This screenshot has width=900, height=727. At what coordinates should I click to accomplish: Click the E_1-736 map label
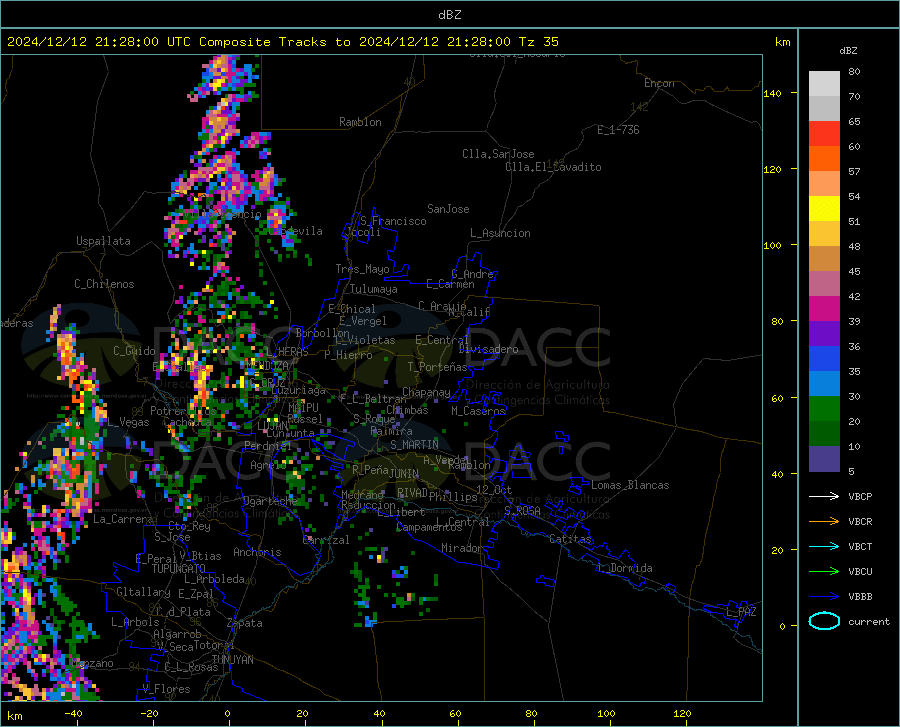[x=618, y=130]
